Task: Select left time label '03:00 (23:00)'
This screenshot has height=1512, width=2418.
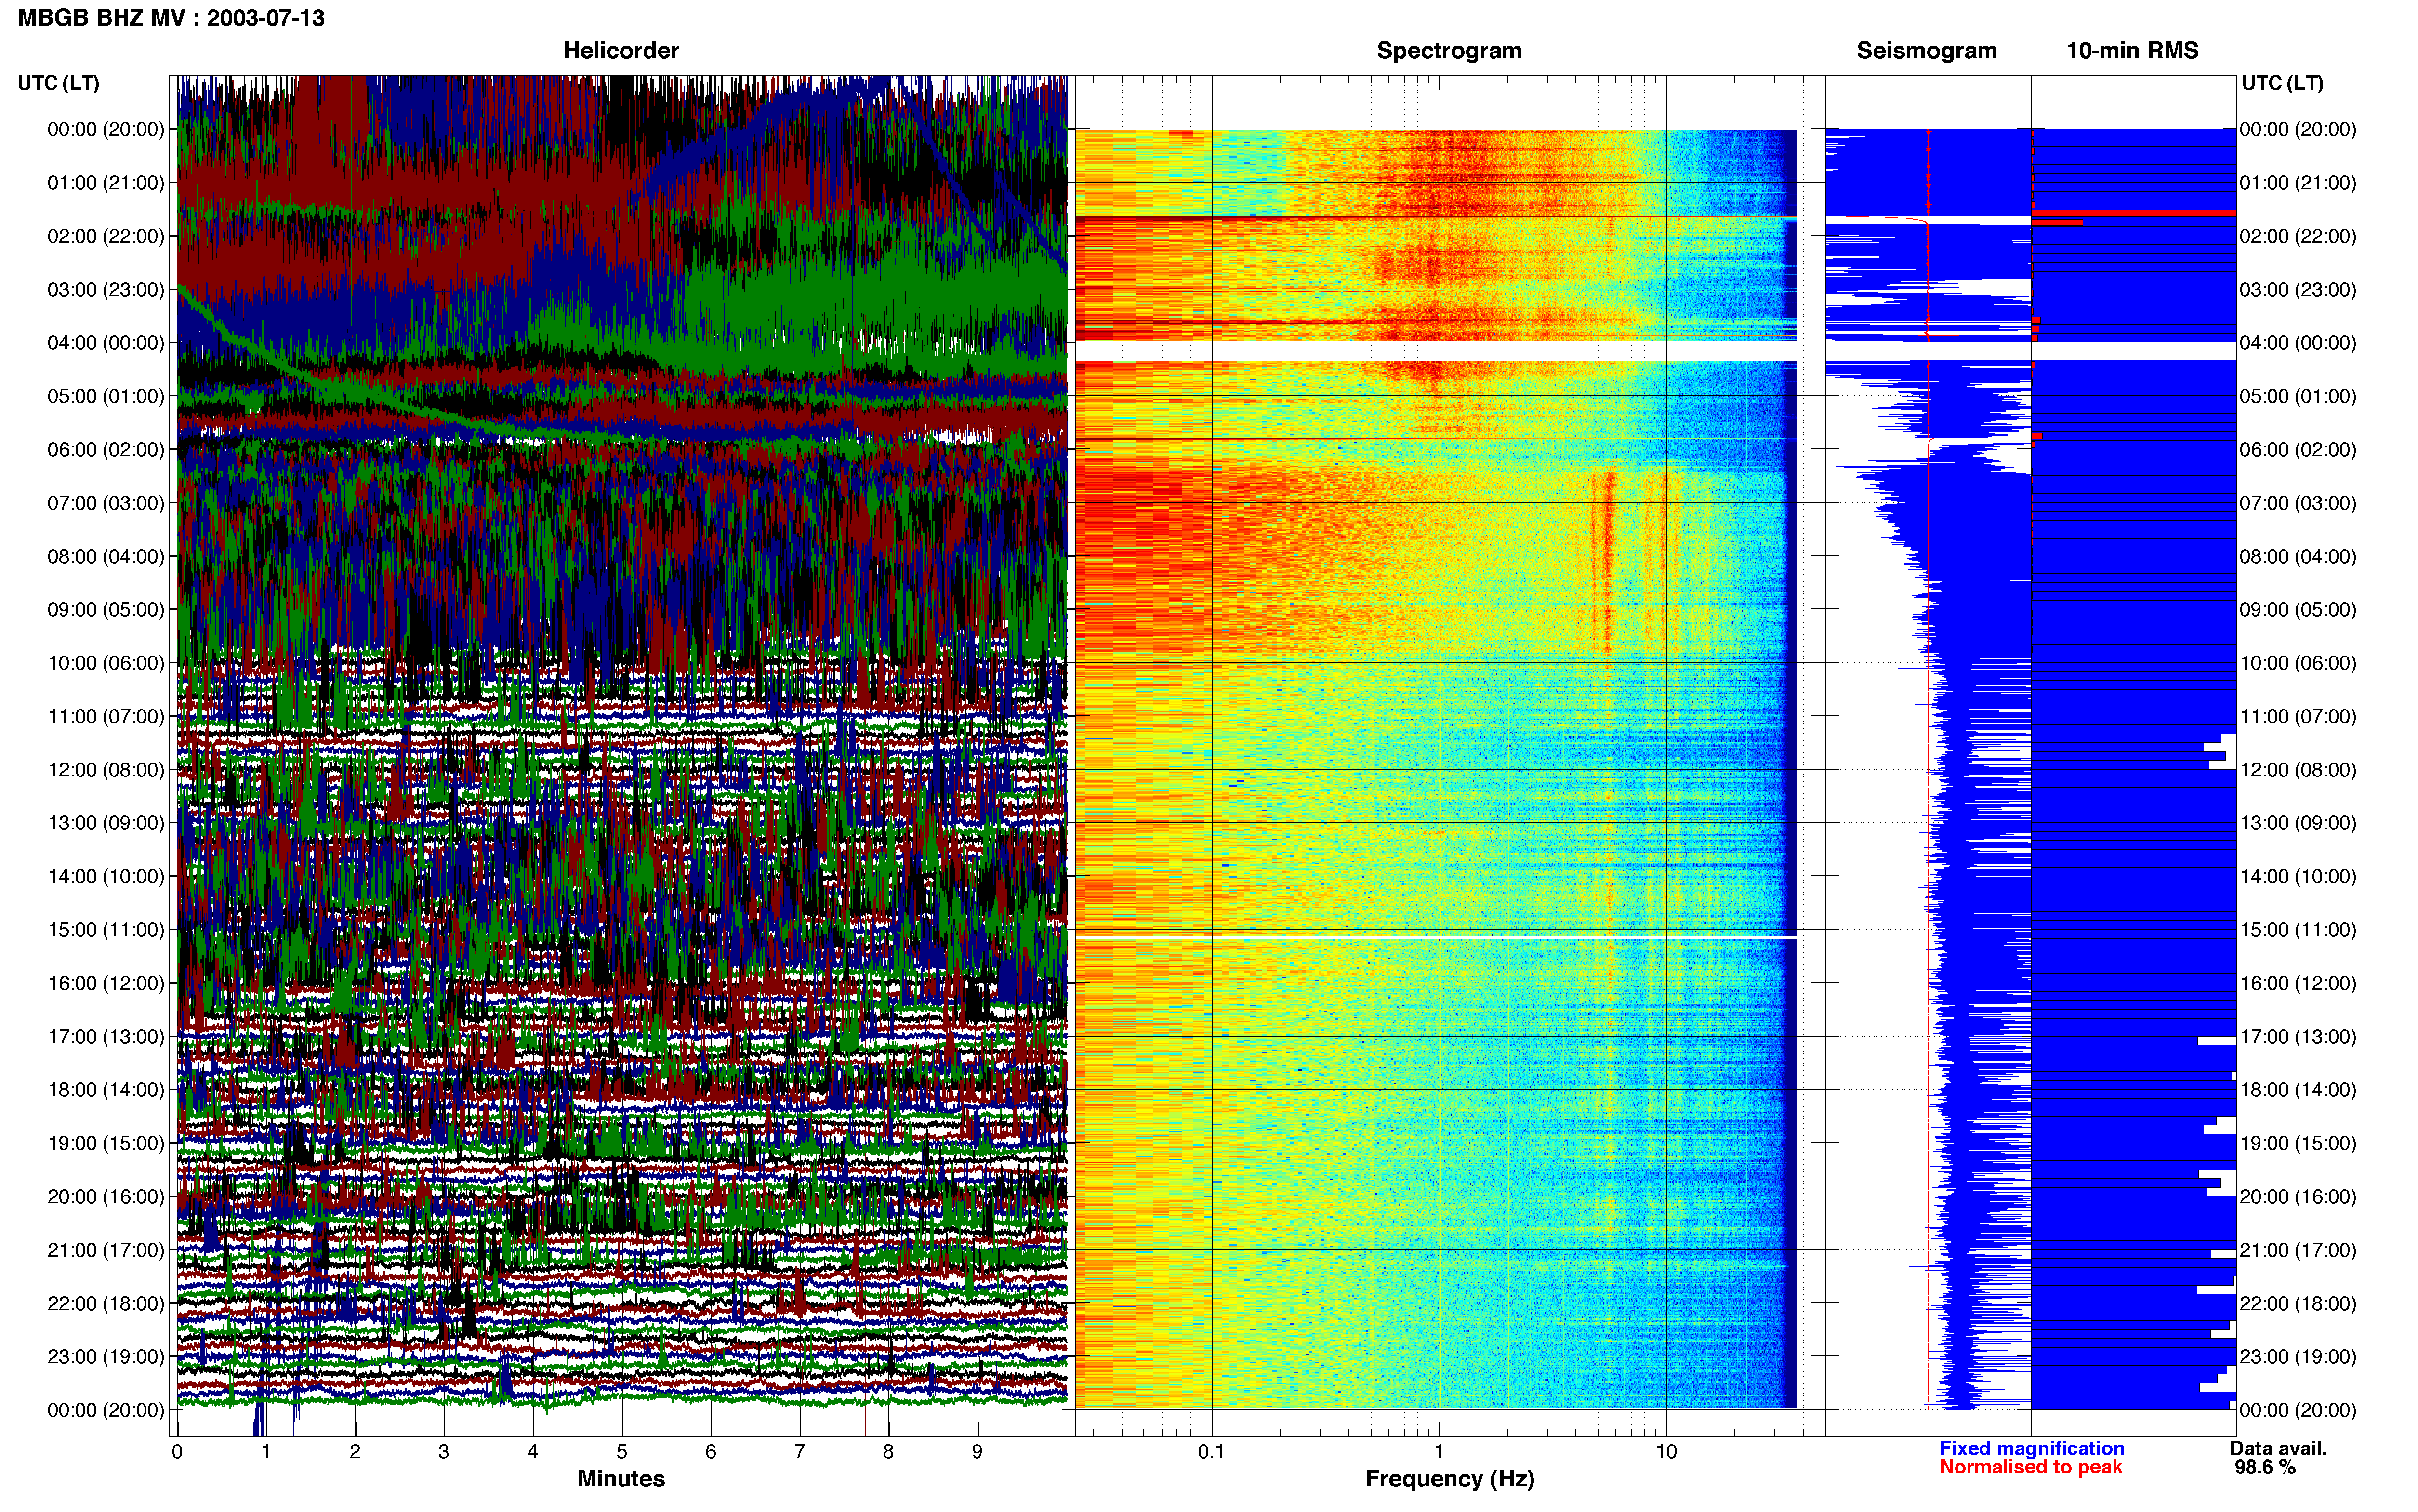Action: tap(106, 290)
